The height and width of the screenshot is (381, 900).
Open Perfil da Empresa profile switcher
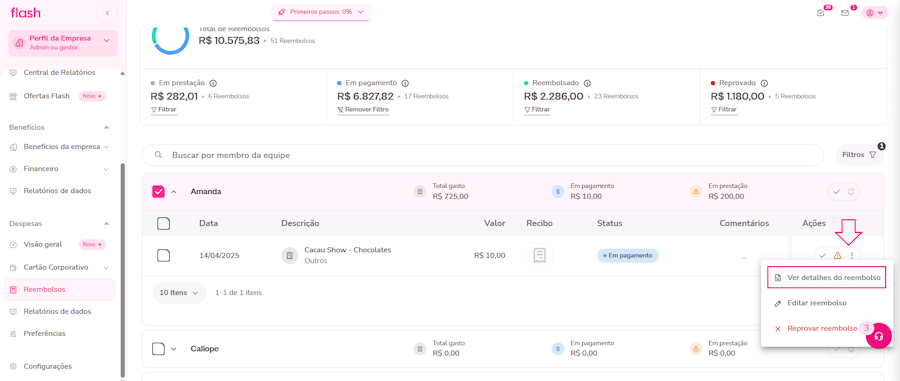[x=63, y=42]
